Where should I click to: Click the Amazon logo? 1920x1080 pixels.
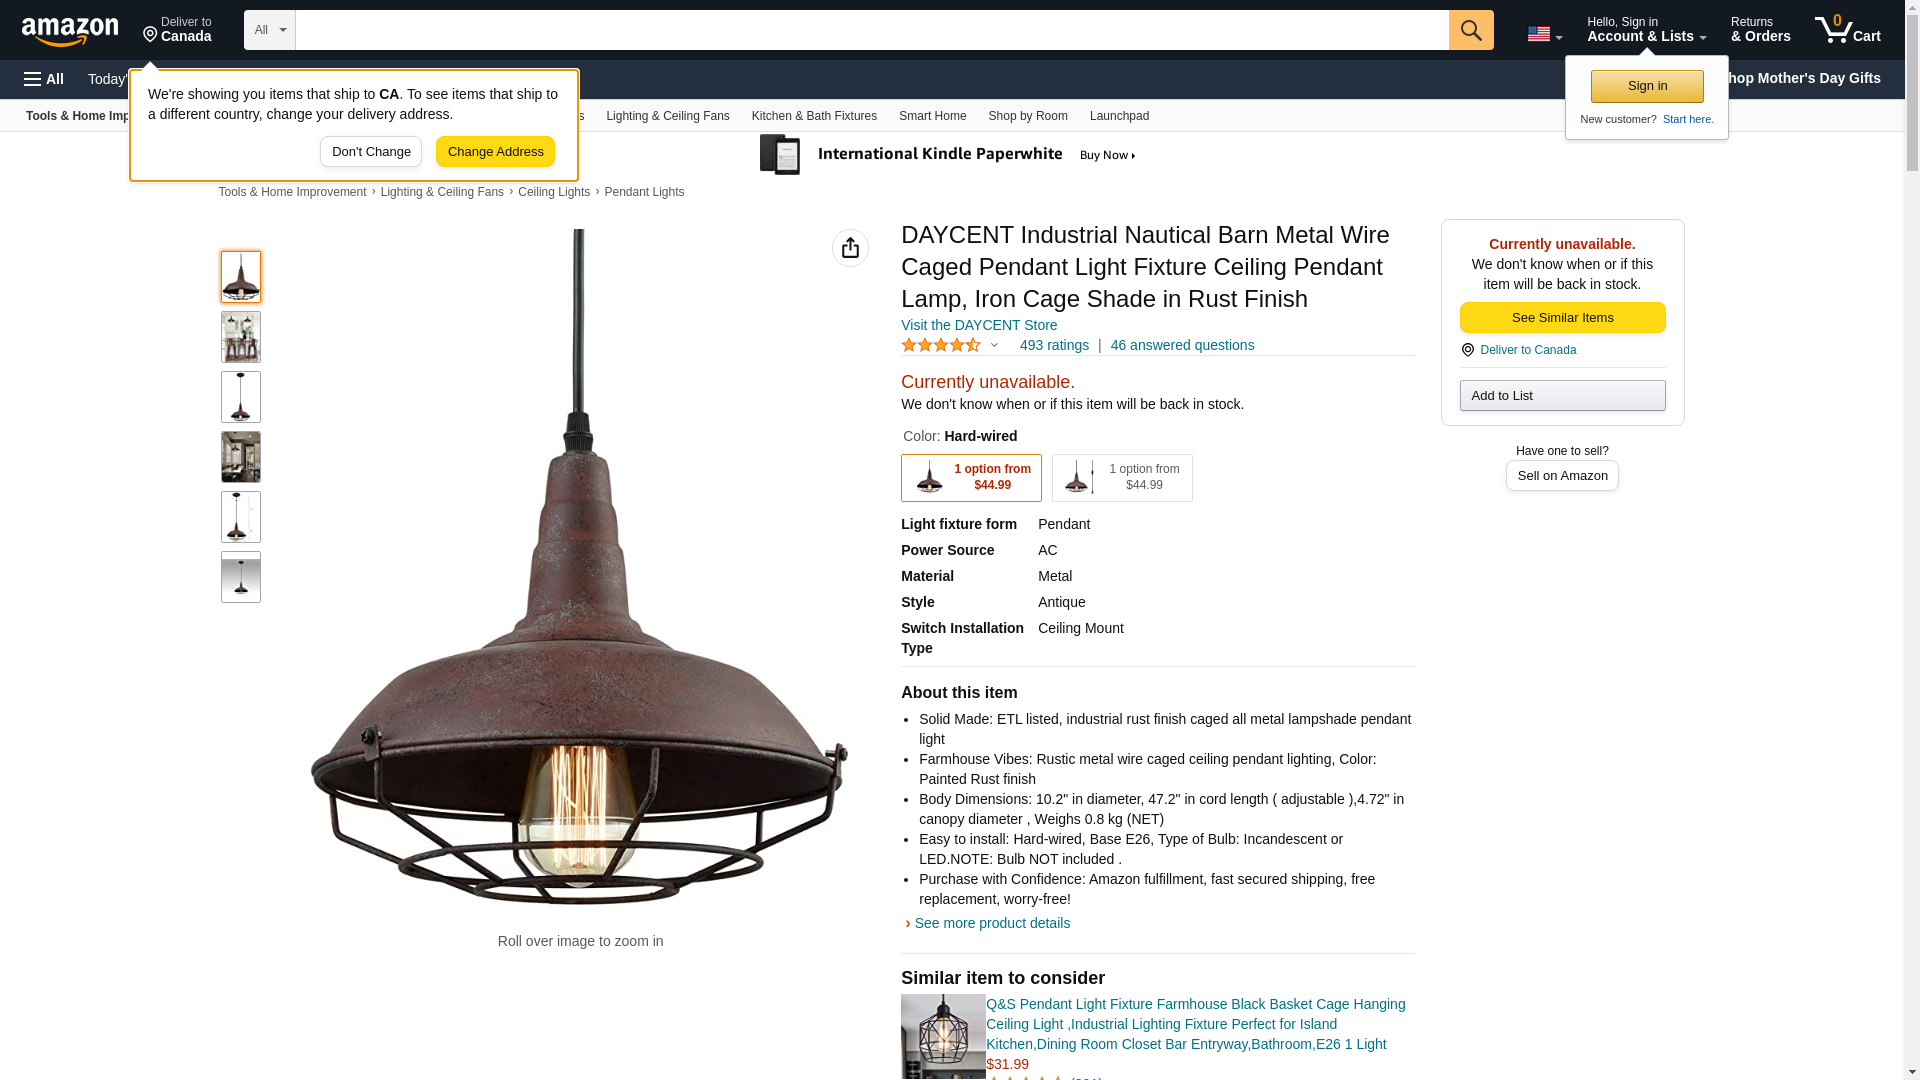click(x=70, y=31)
